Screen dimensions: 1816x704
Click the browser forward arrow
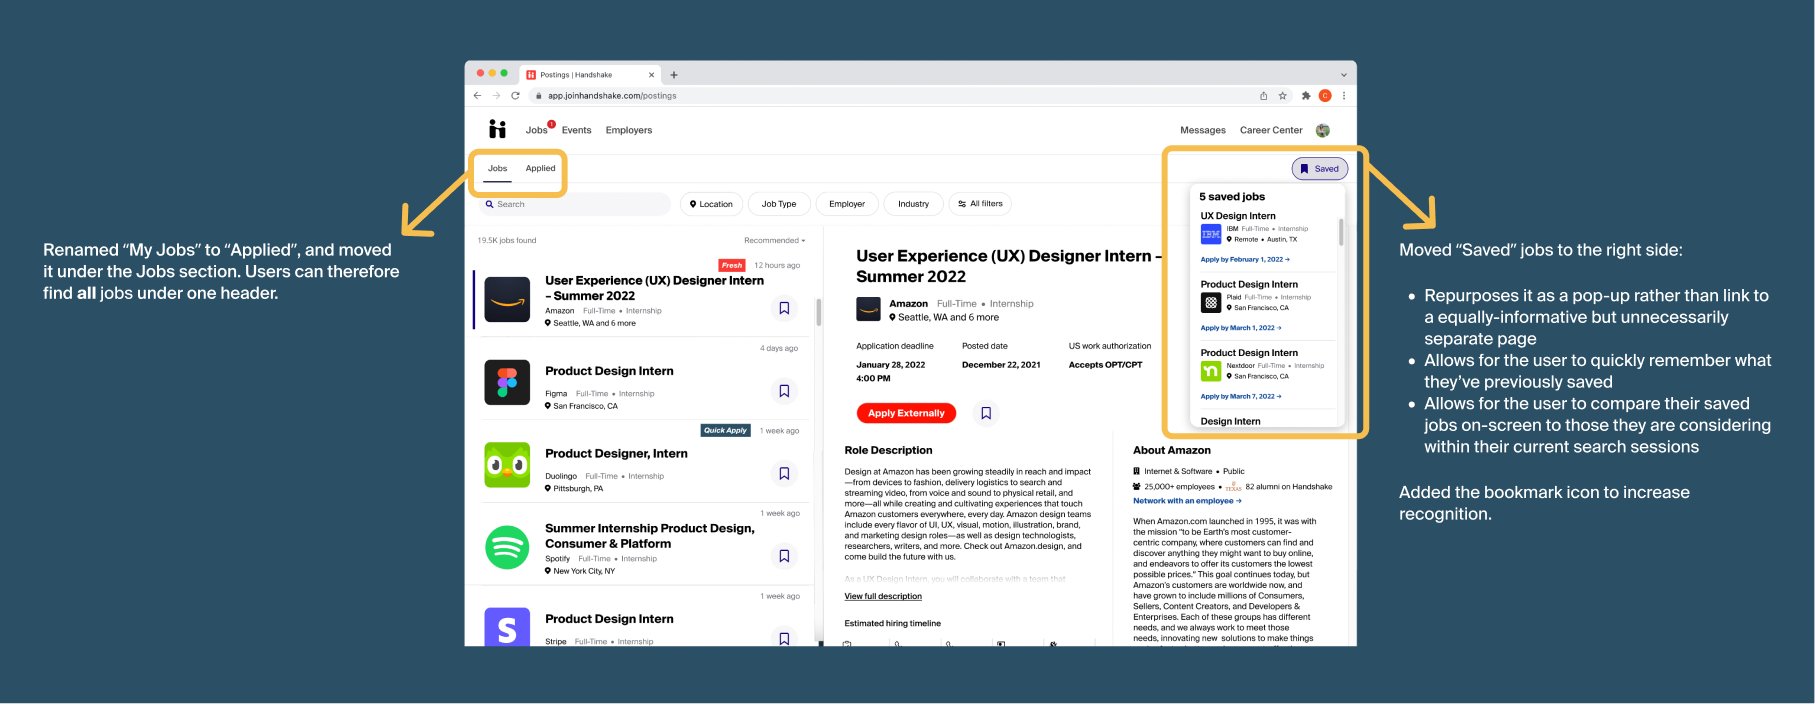(496, 96)
